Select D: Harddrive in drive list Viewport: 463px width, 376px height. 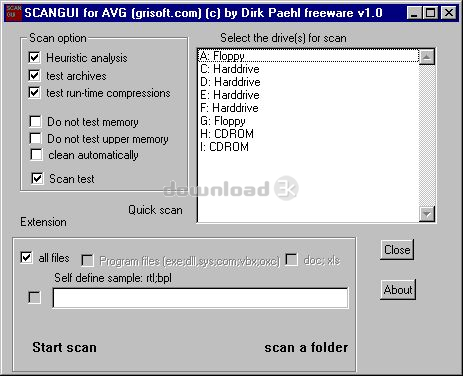pyautogui.click(x=308, y=82)
